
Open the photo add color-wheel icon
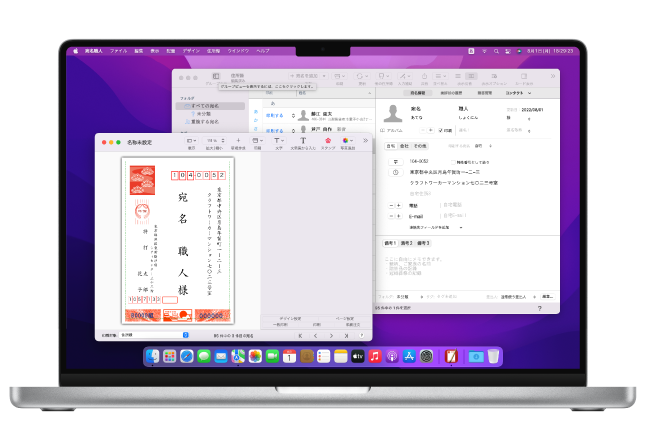(346, 141)
